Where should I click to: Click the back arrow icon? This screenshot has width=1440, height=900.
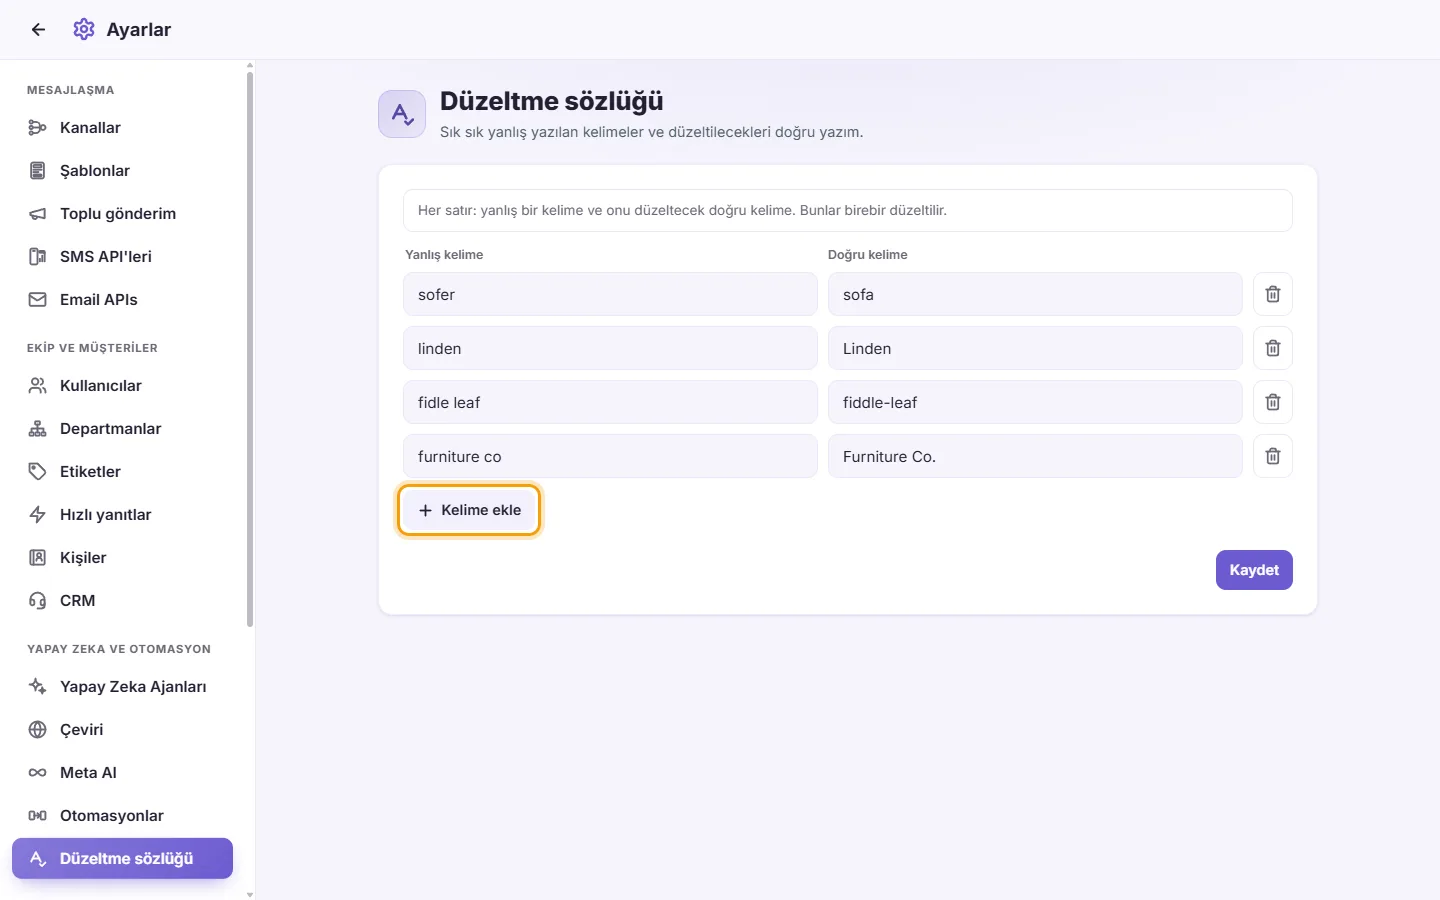click(38, 30)
